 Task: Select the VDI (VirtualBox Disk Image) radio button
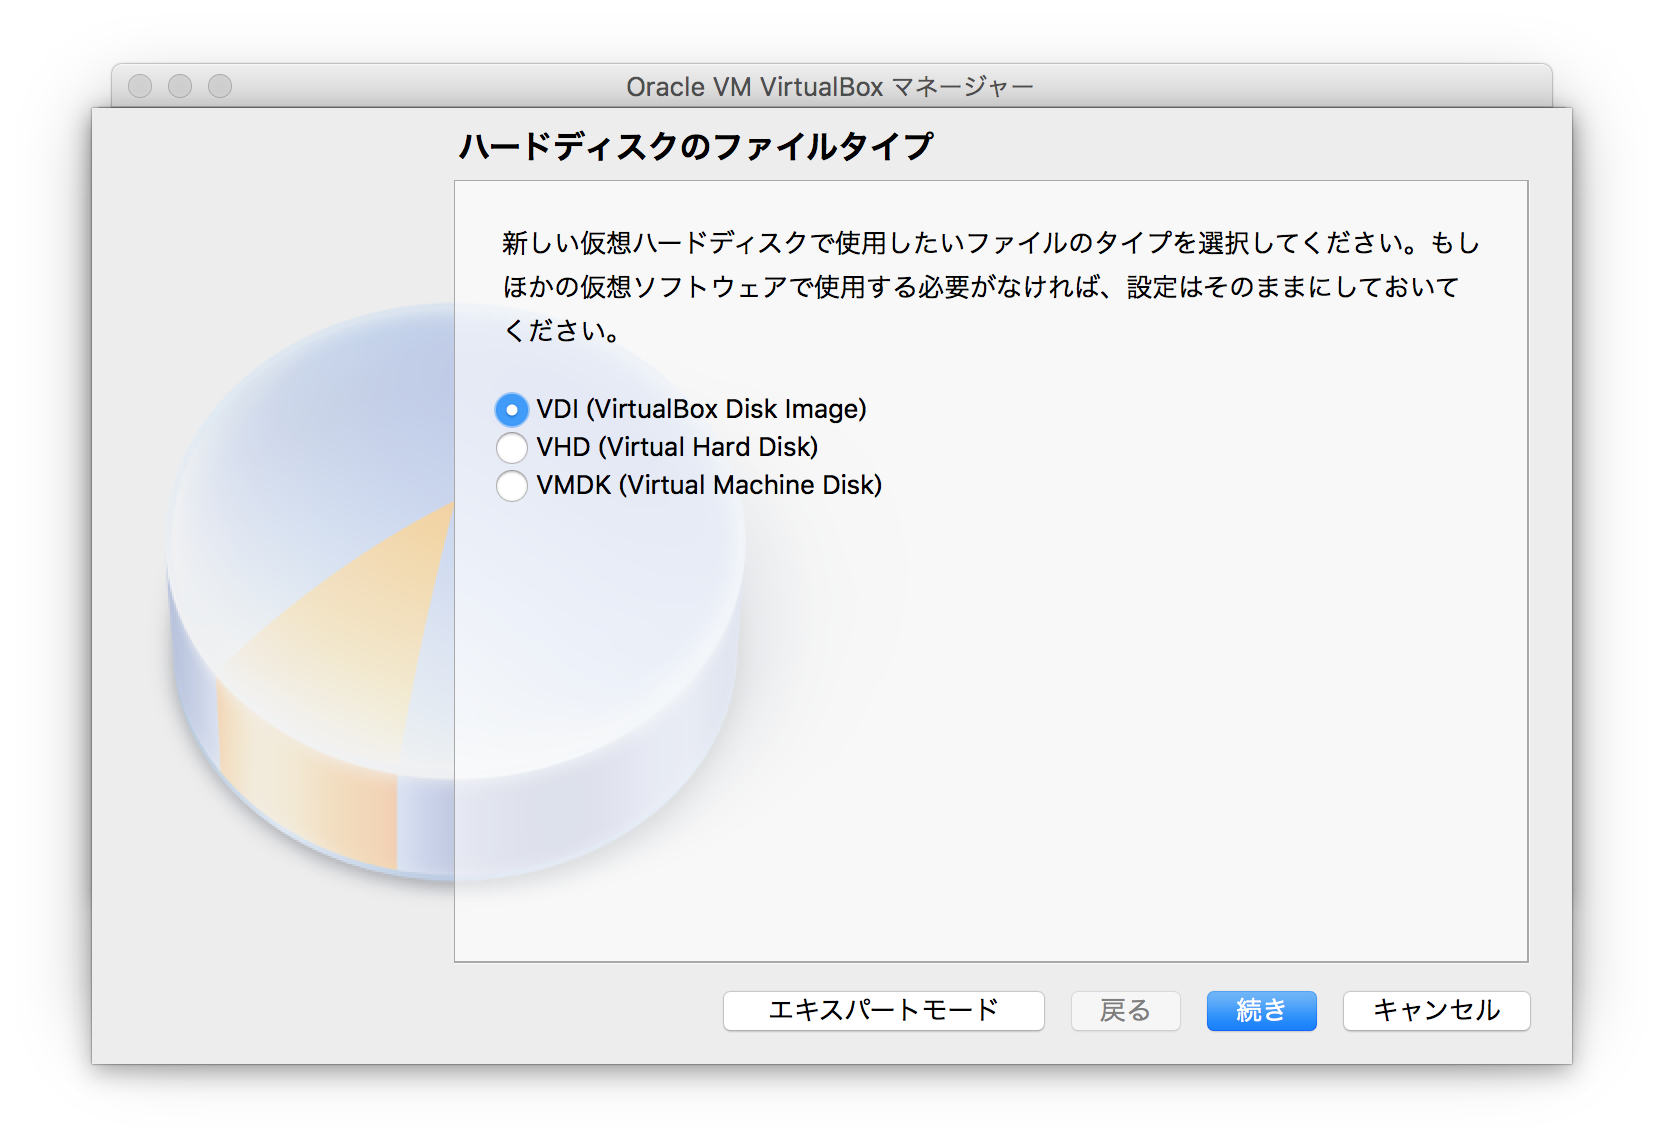click(511, 409)
